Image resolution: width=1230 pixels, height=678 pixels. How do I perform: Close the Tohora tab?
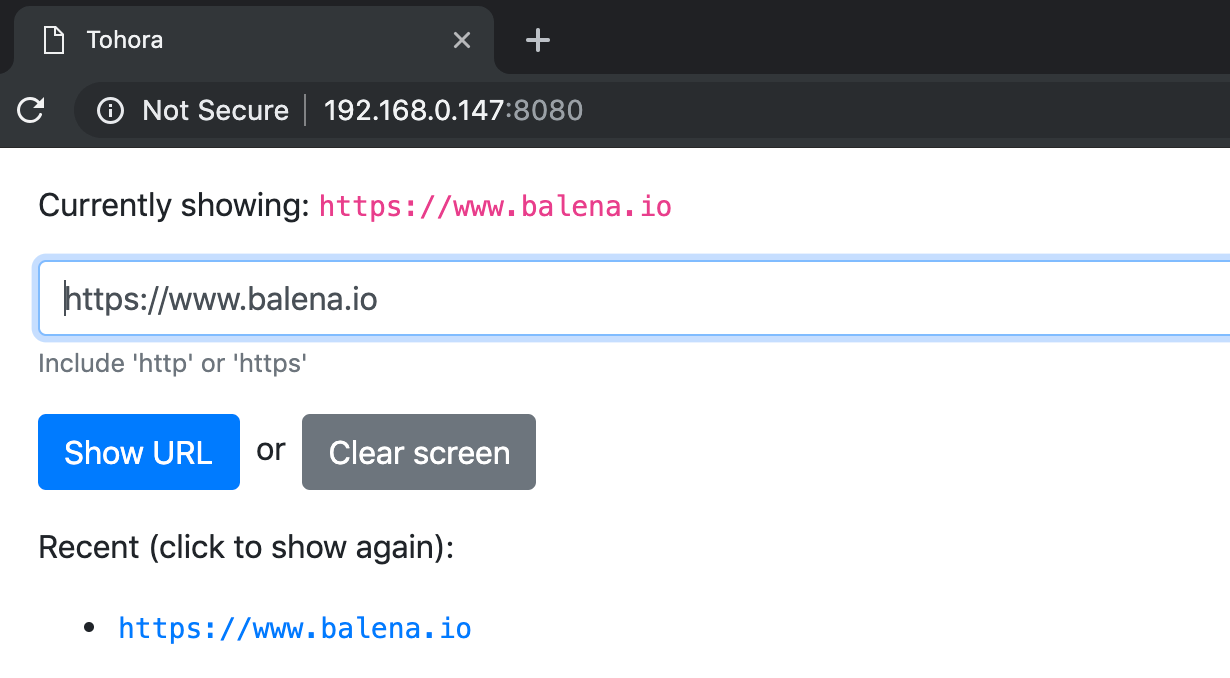pos(461,40)
